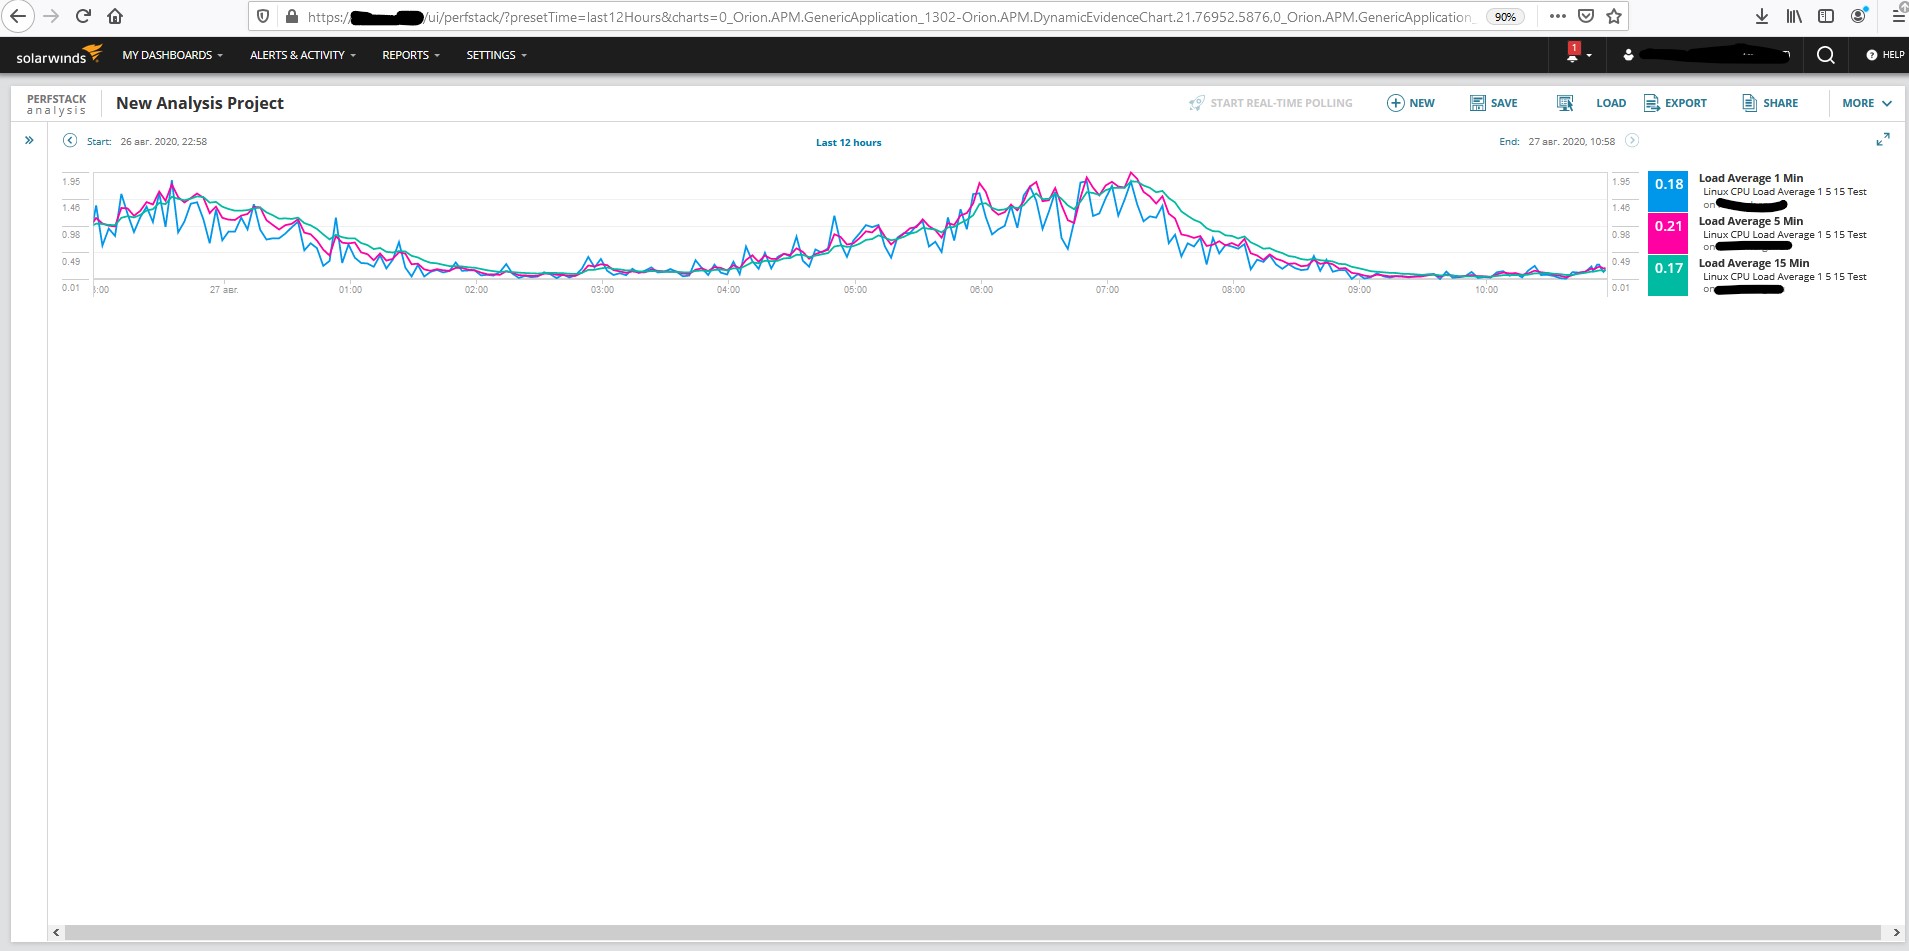The image size is (1909, 951).
Task: Click the Firefox home icon
Action: click(115, 16)
